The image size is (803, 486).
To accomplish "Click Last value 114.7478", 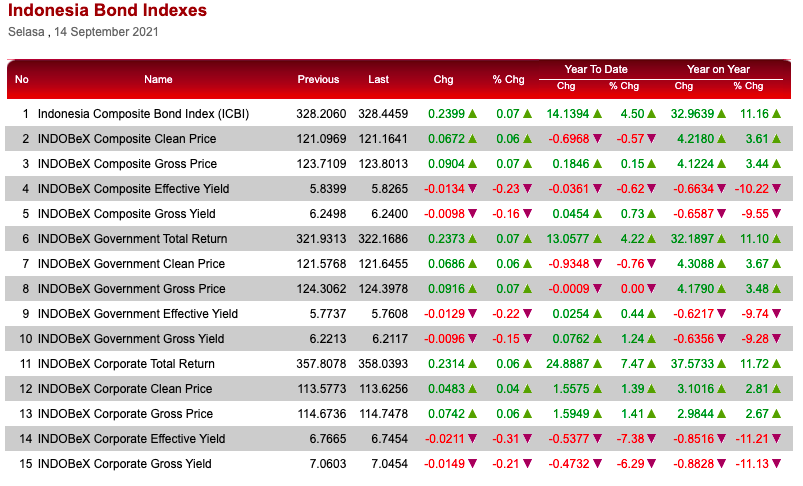I will coord(384,413).
